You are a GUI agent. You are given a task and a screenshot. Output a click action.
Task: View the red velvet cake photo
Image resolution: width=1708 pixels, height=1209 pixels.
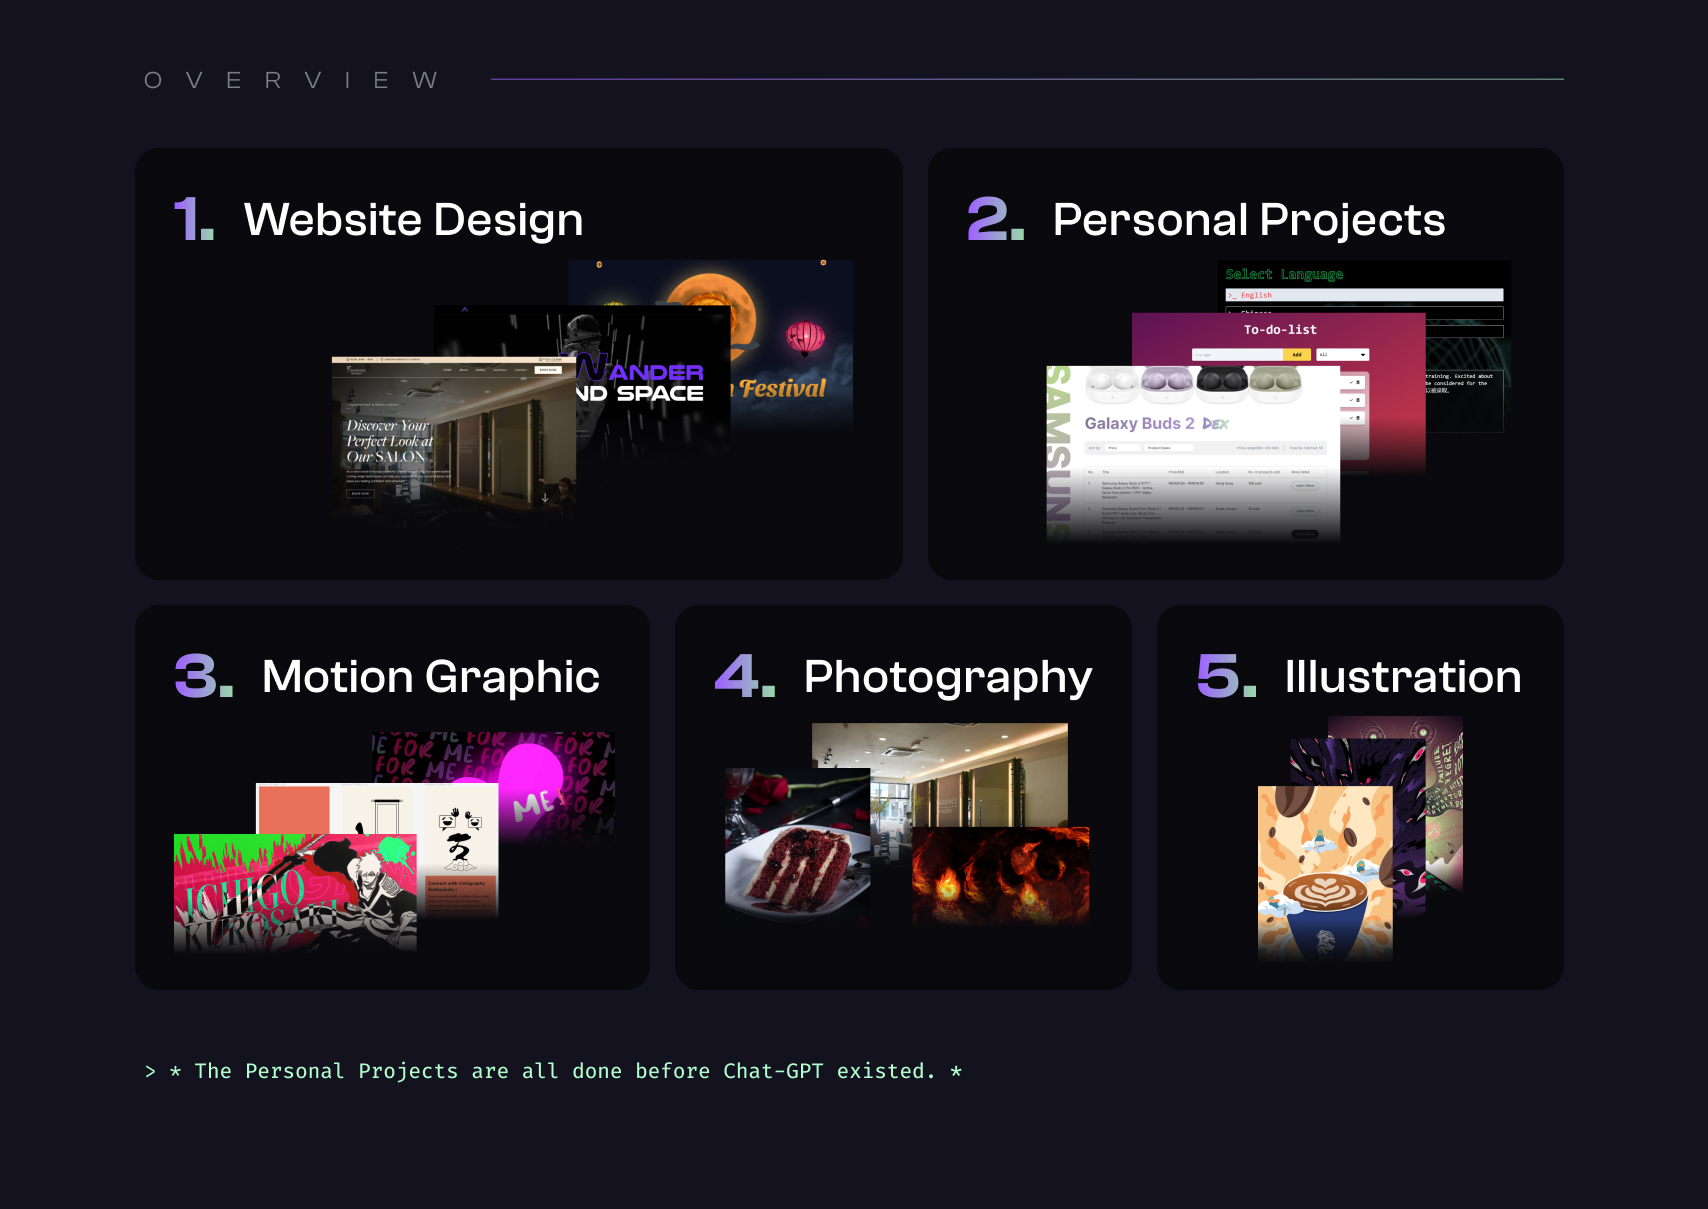(x=797, y=860)
